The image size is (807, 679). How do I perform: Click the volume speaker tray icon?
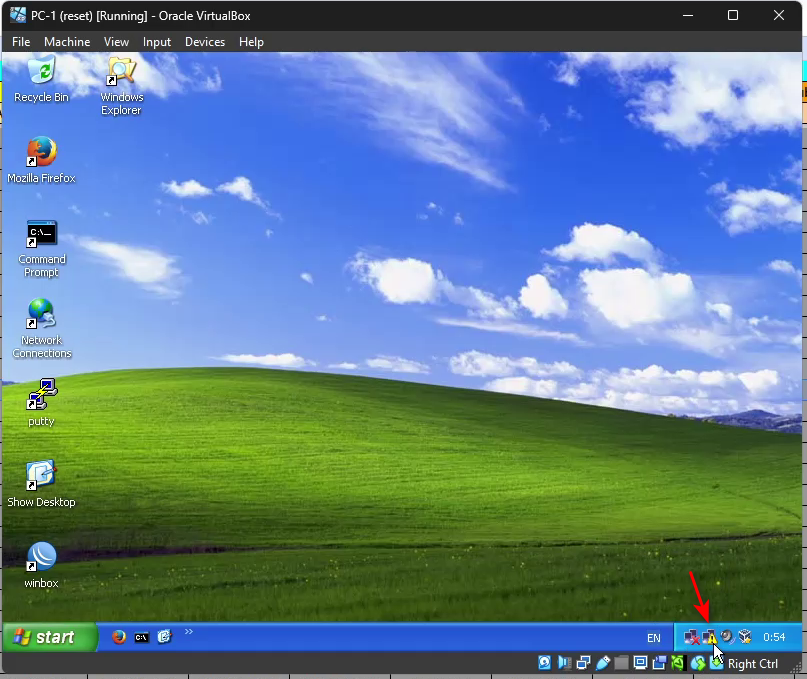click(x=727, y=637)
